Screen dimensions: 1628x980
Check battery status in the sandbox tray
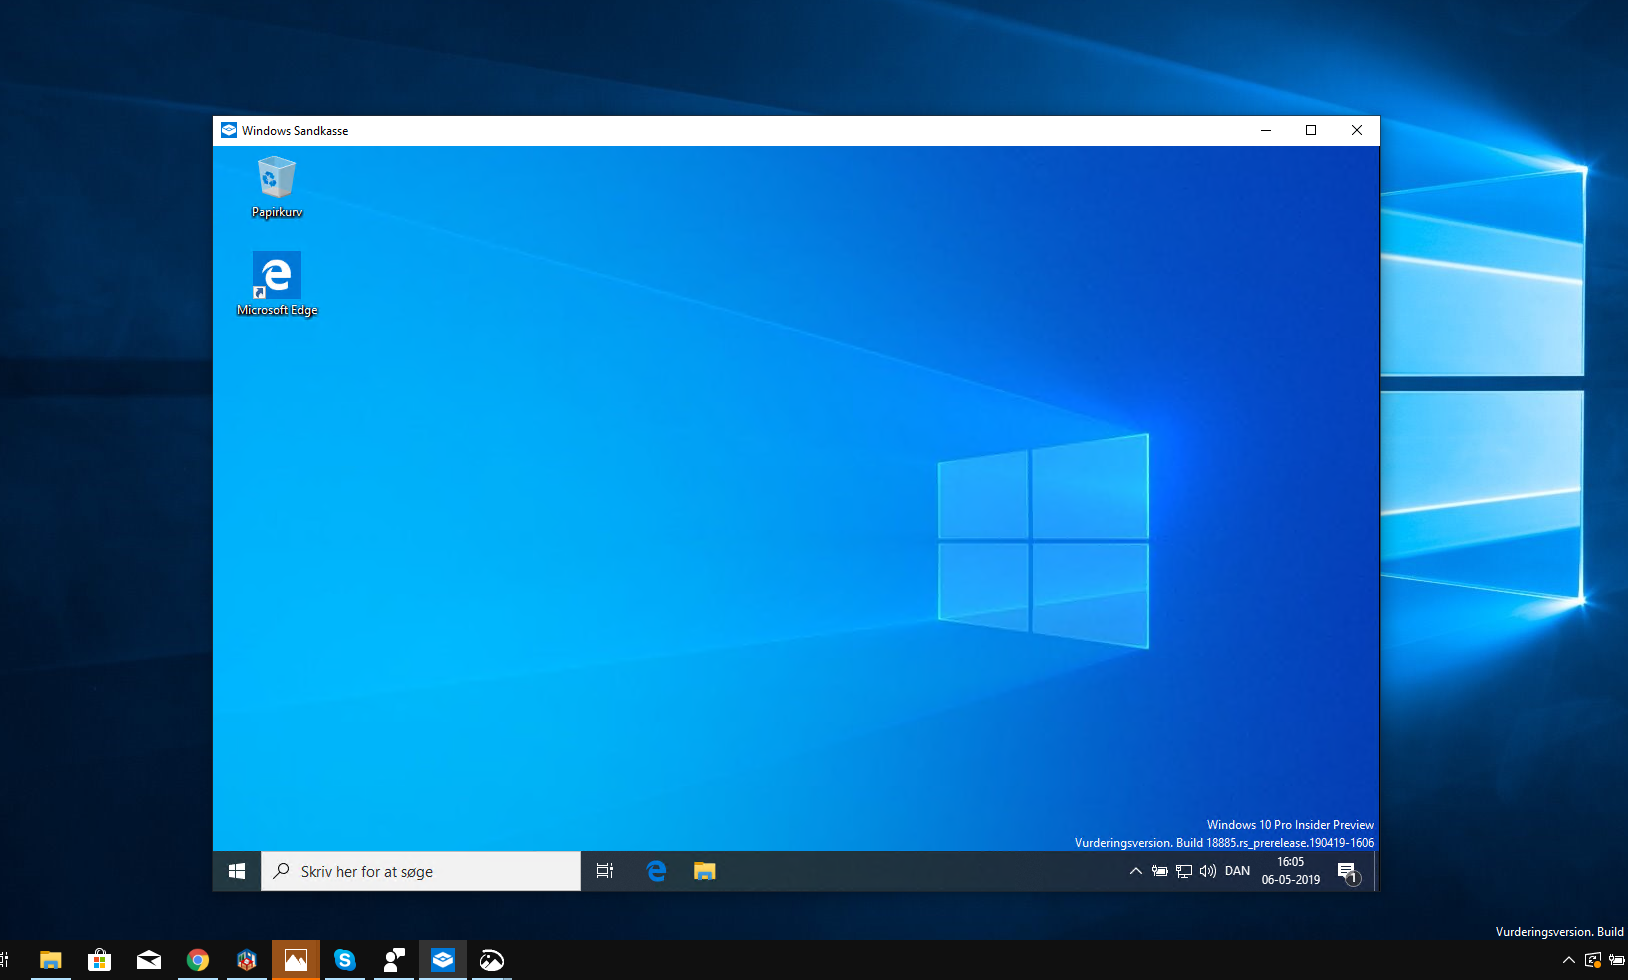1160,870
